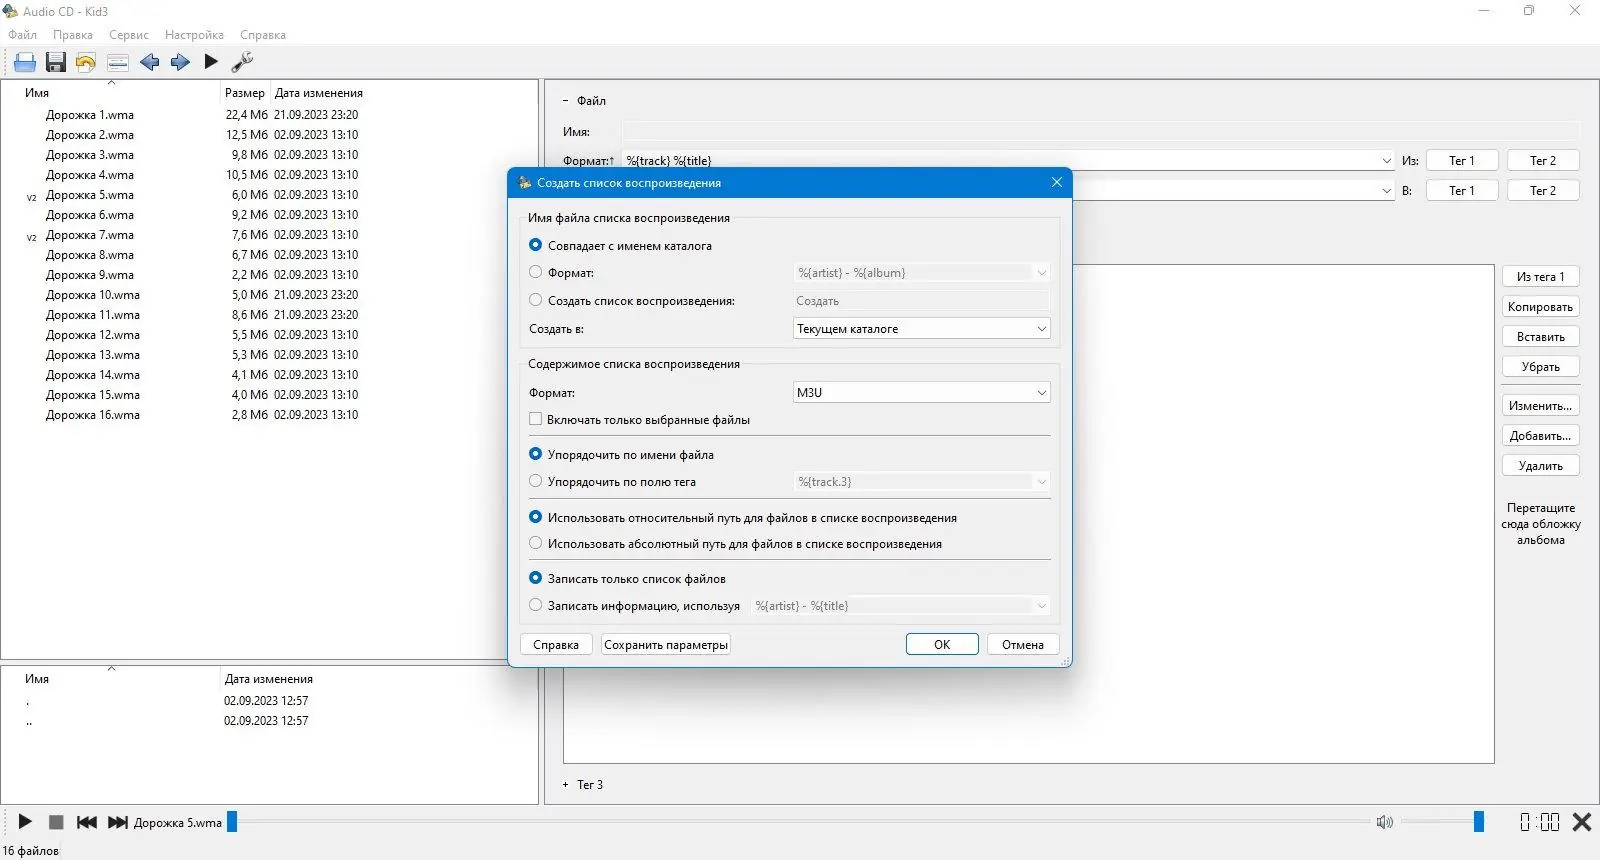The image size is (1600, 860).
Task: Skip to next track in the player bar
Action: tap(118, 822)
